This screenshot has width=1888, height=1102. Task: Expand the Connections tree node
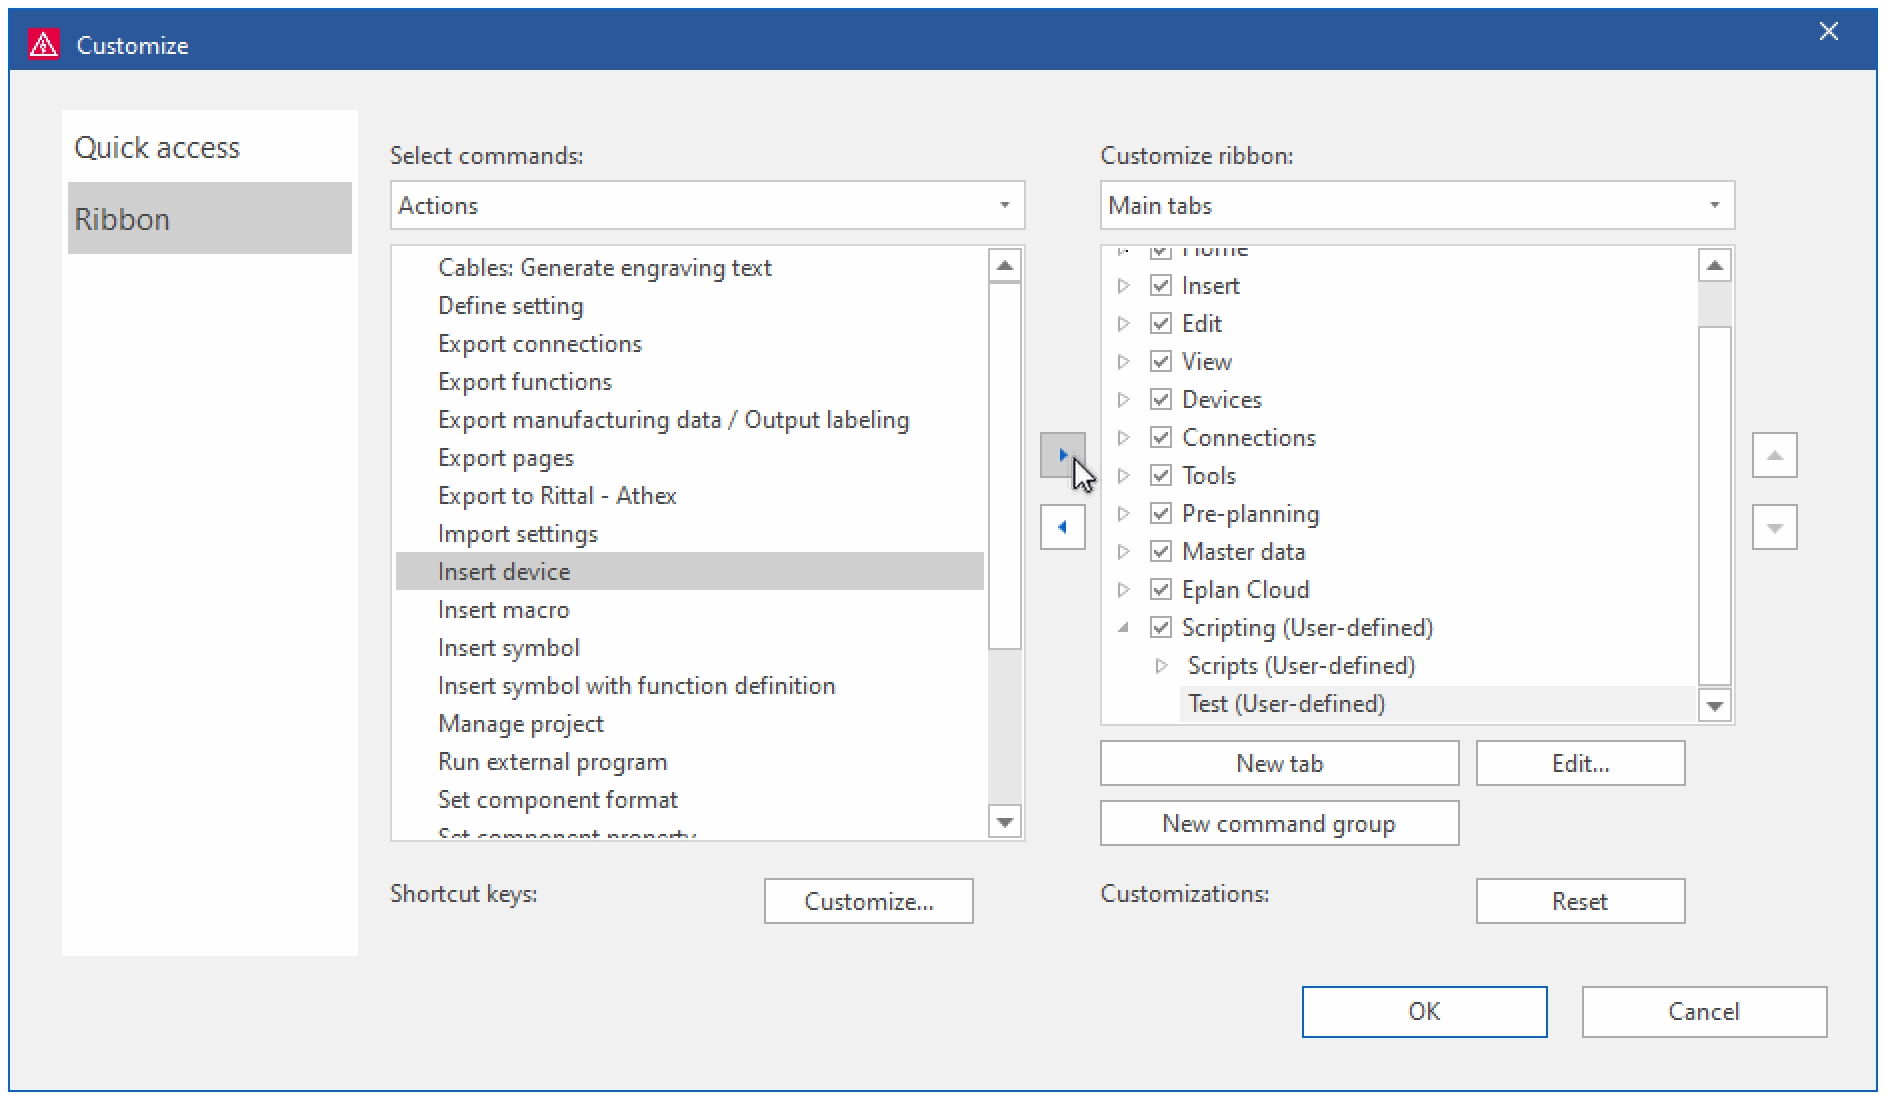click(x=1123, y=438)
